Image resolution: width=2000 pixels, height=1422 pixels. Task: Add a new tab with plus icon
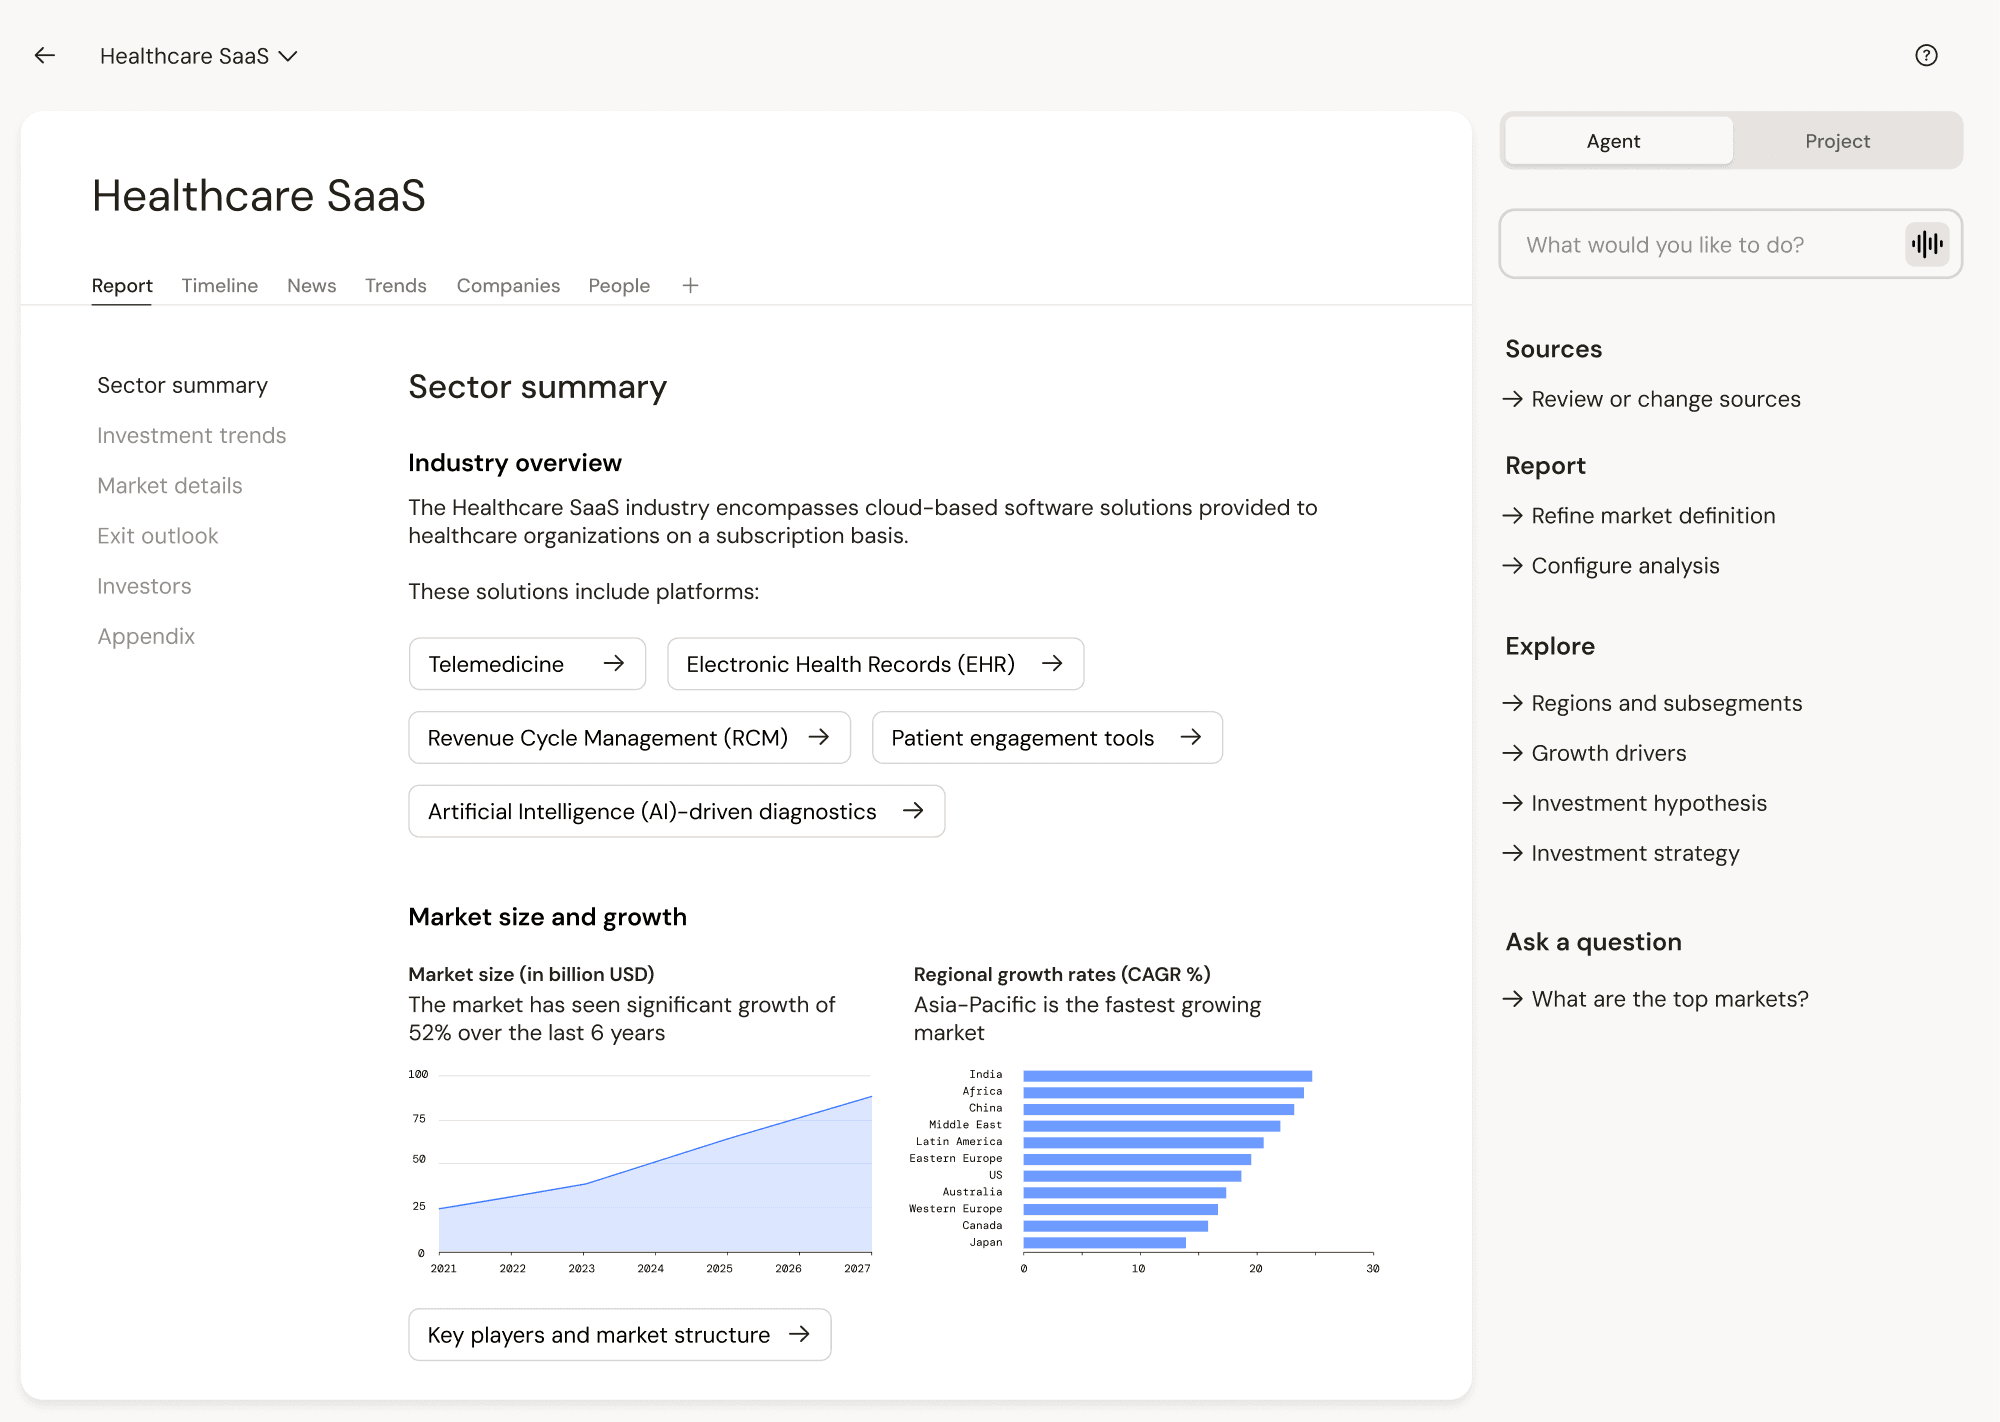click(690, 286)
